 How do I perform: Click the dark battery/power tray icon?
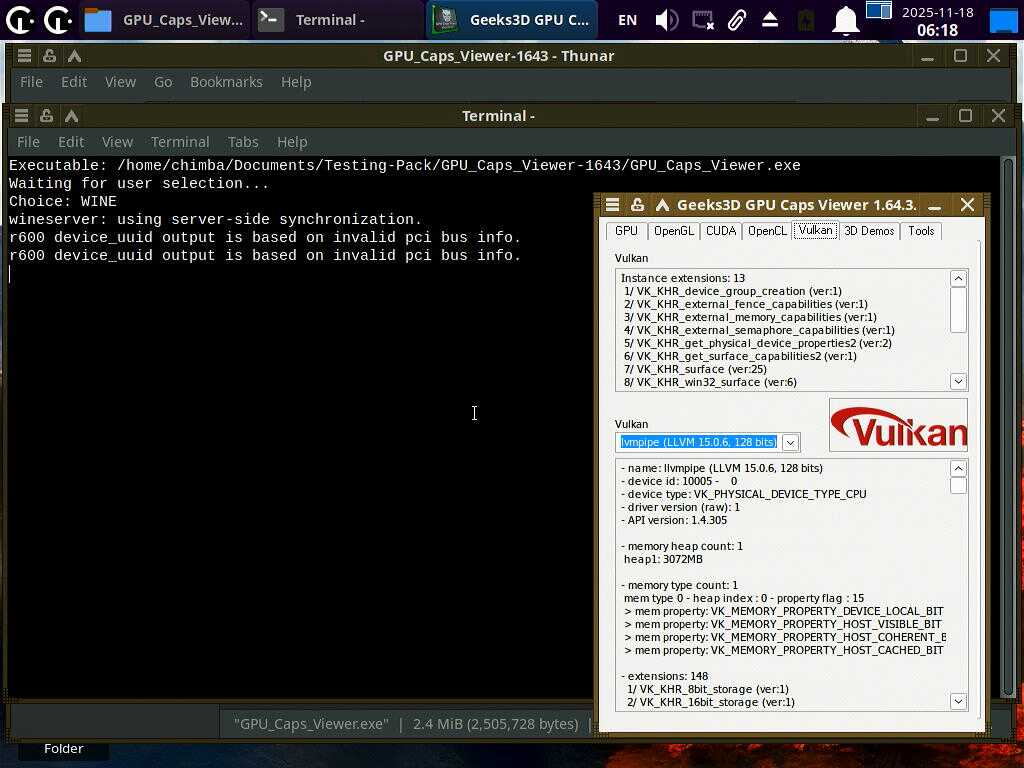(x=806, y=20)
